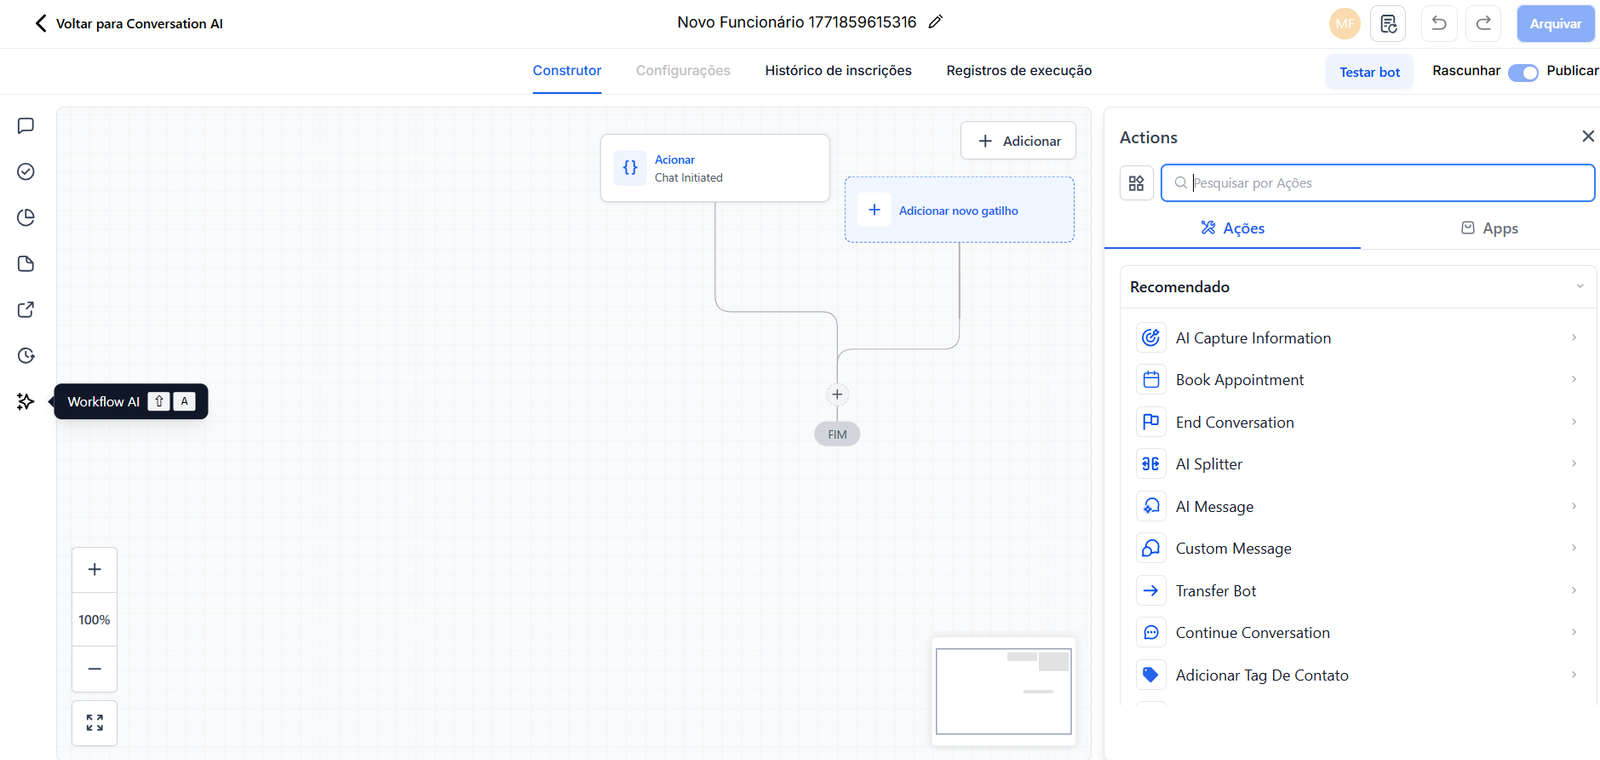1600x760 pixels.
Task: Open the chat bubble icon in left sidebar
Action: (26, 126)
